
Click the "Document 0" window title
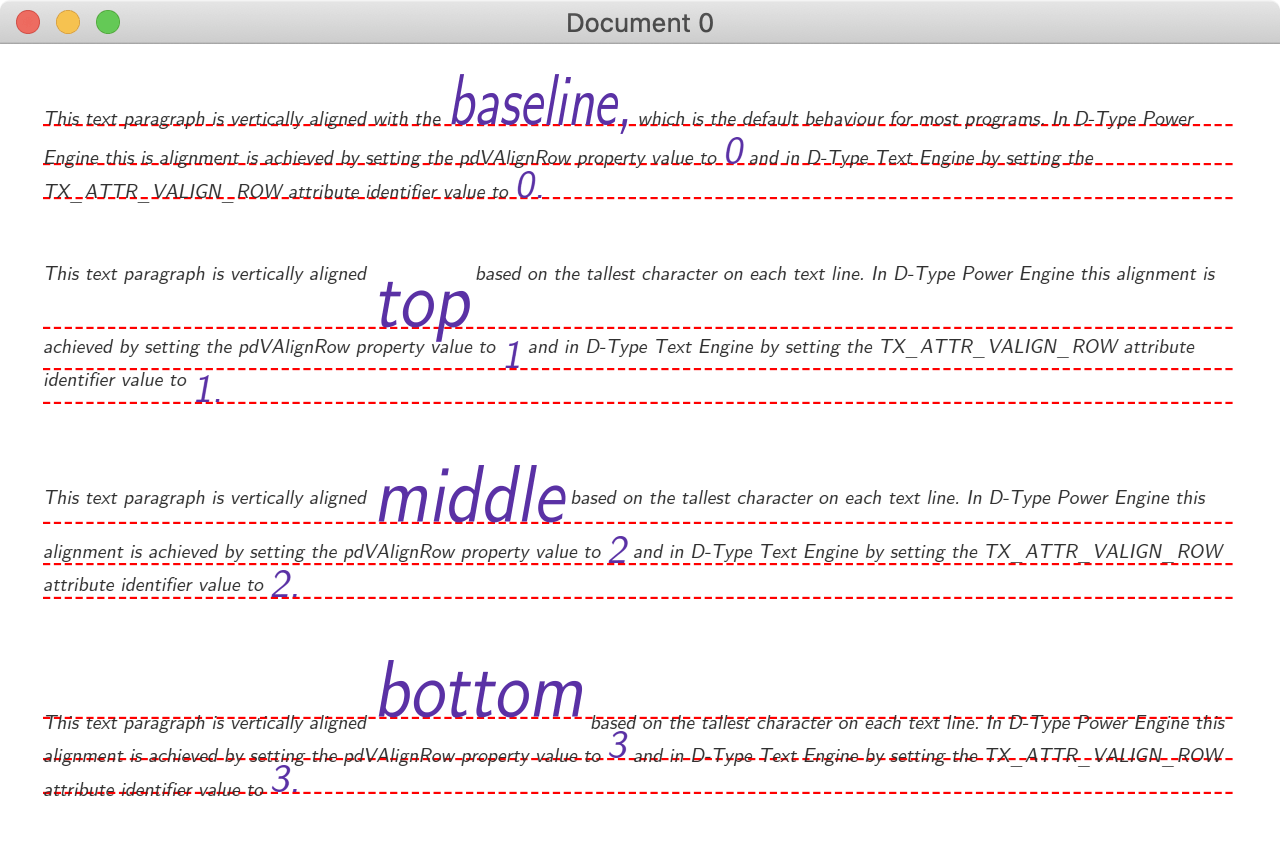pyautogui.click(x=640, y=23)
